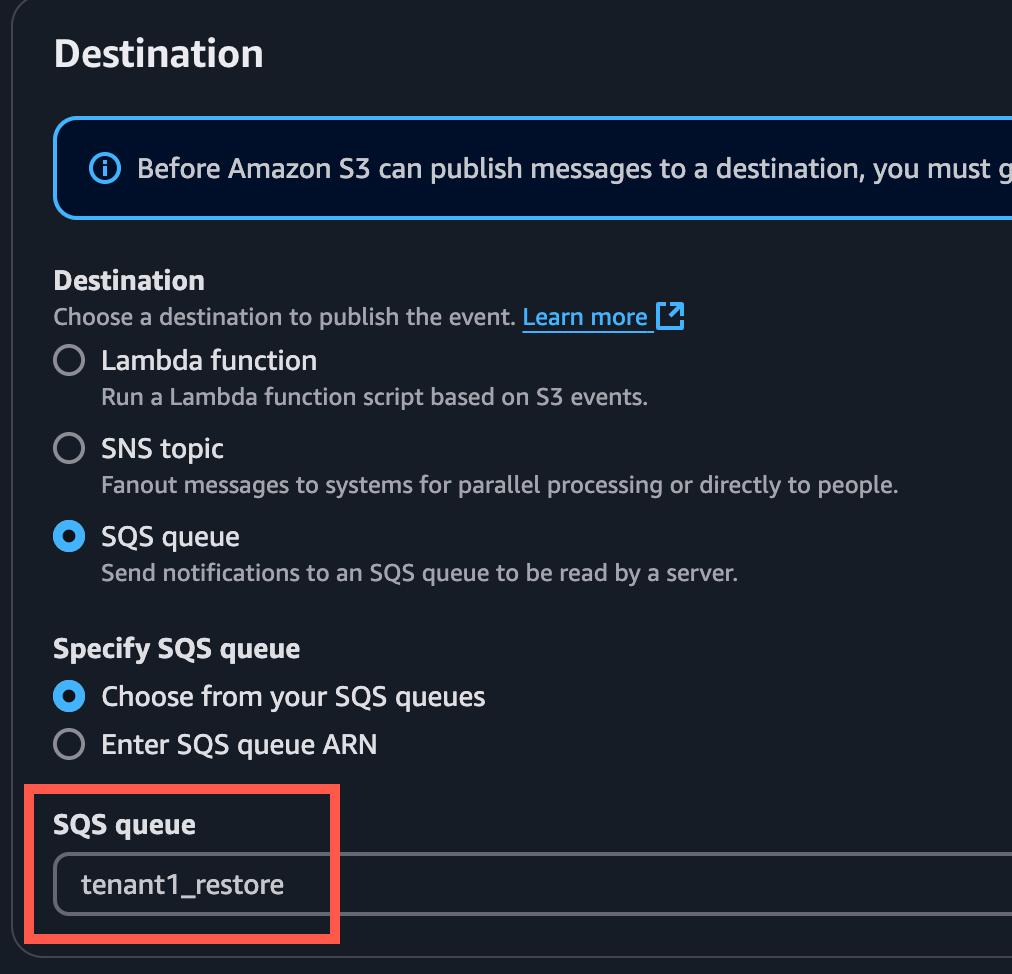Select the Enter SQS queue ARN radio
This screenshot has width=1012, height=974.
tap(69, 744)
